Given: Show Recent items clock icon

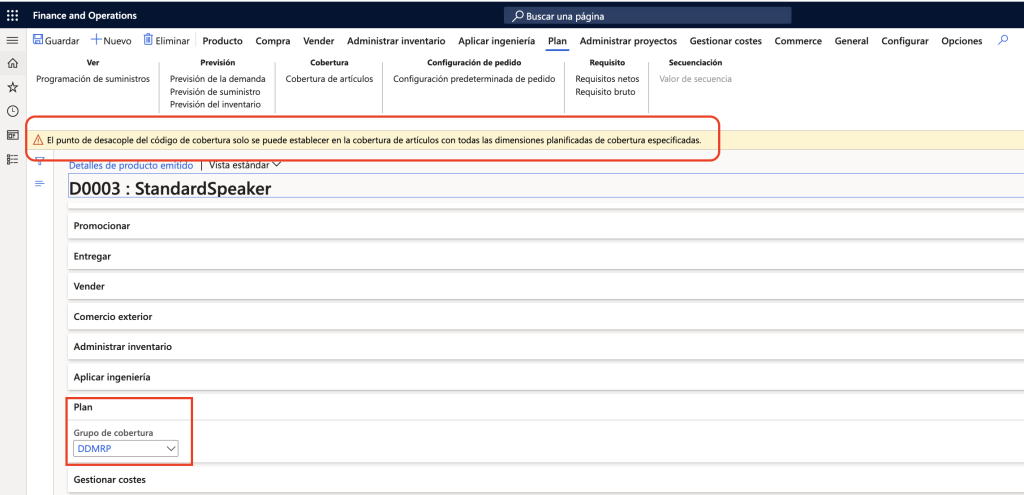Looking at the screenshot, I should (x=12, y=111).
